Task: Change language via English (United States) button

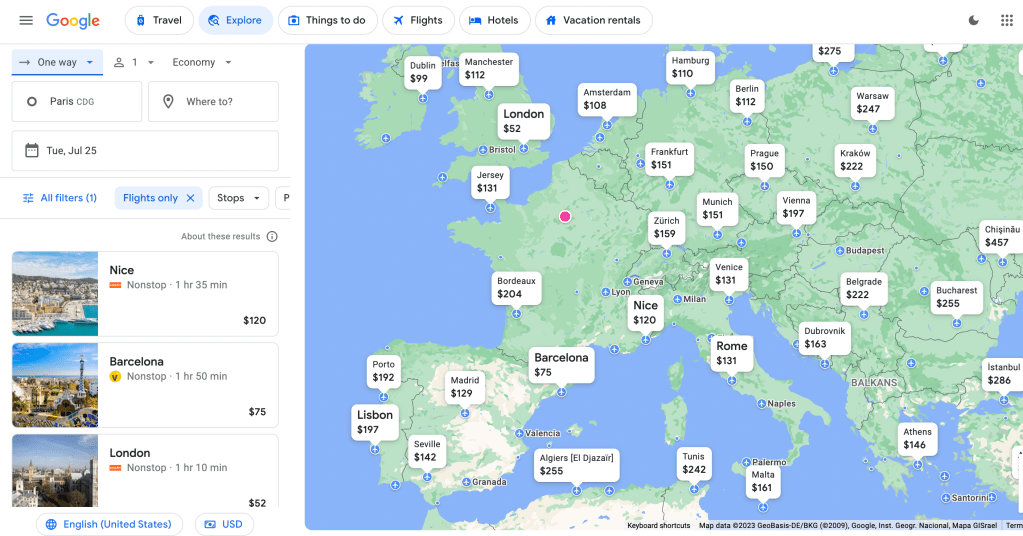Action: click(x=110, y=524)
